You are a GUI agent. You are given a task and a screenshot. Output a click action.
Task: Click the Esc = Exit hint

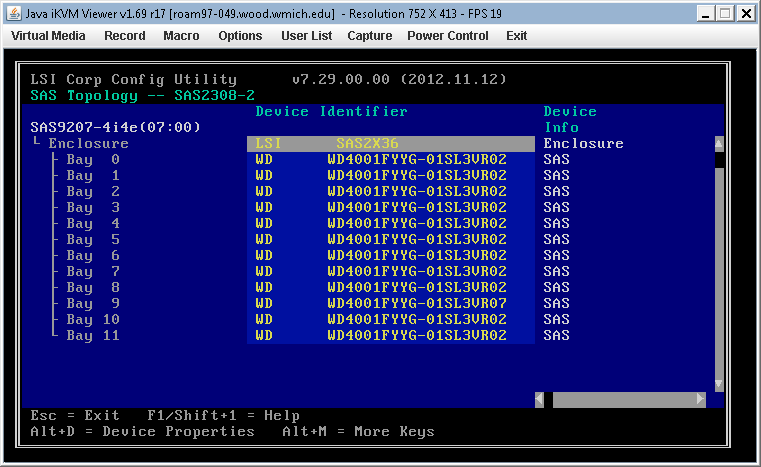pos(75,416)
